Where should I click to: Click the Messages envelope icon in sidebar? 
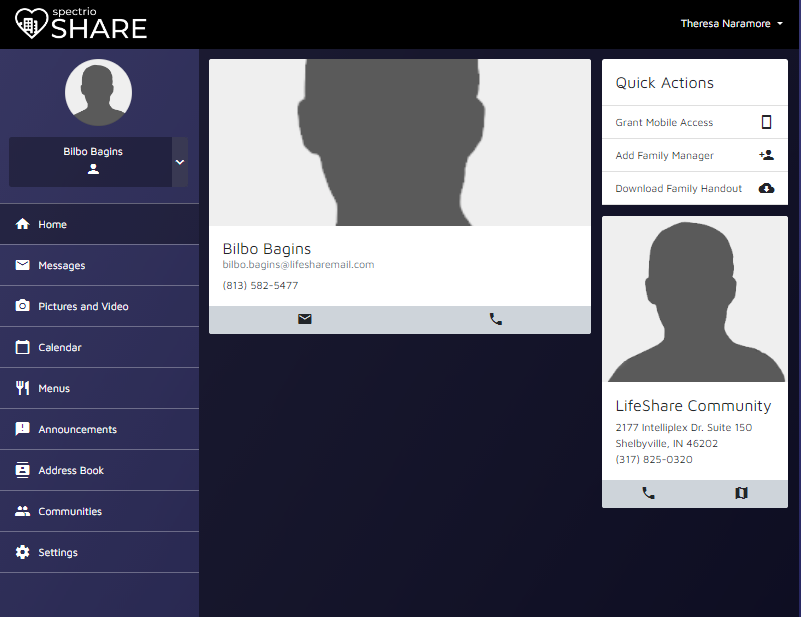[x=22, y=265]
